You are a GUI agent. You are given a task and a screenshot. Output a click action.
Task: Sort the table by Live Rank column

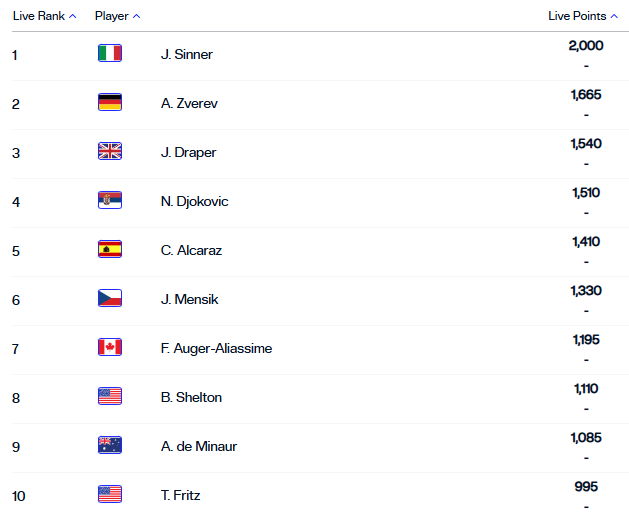(44, 16)
